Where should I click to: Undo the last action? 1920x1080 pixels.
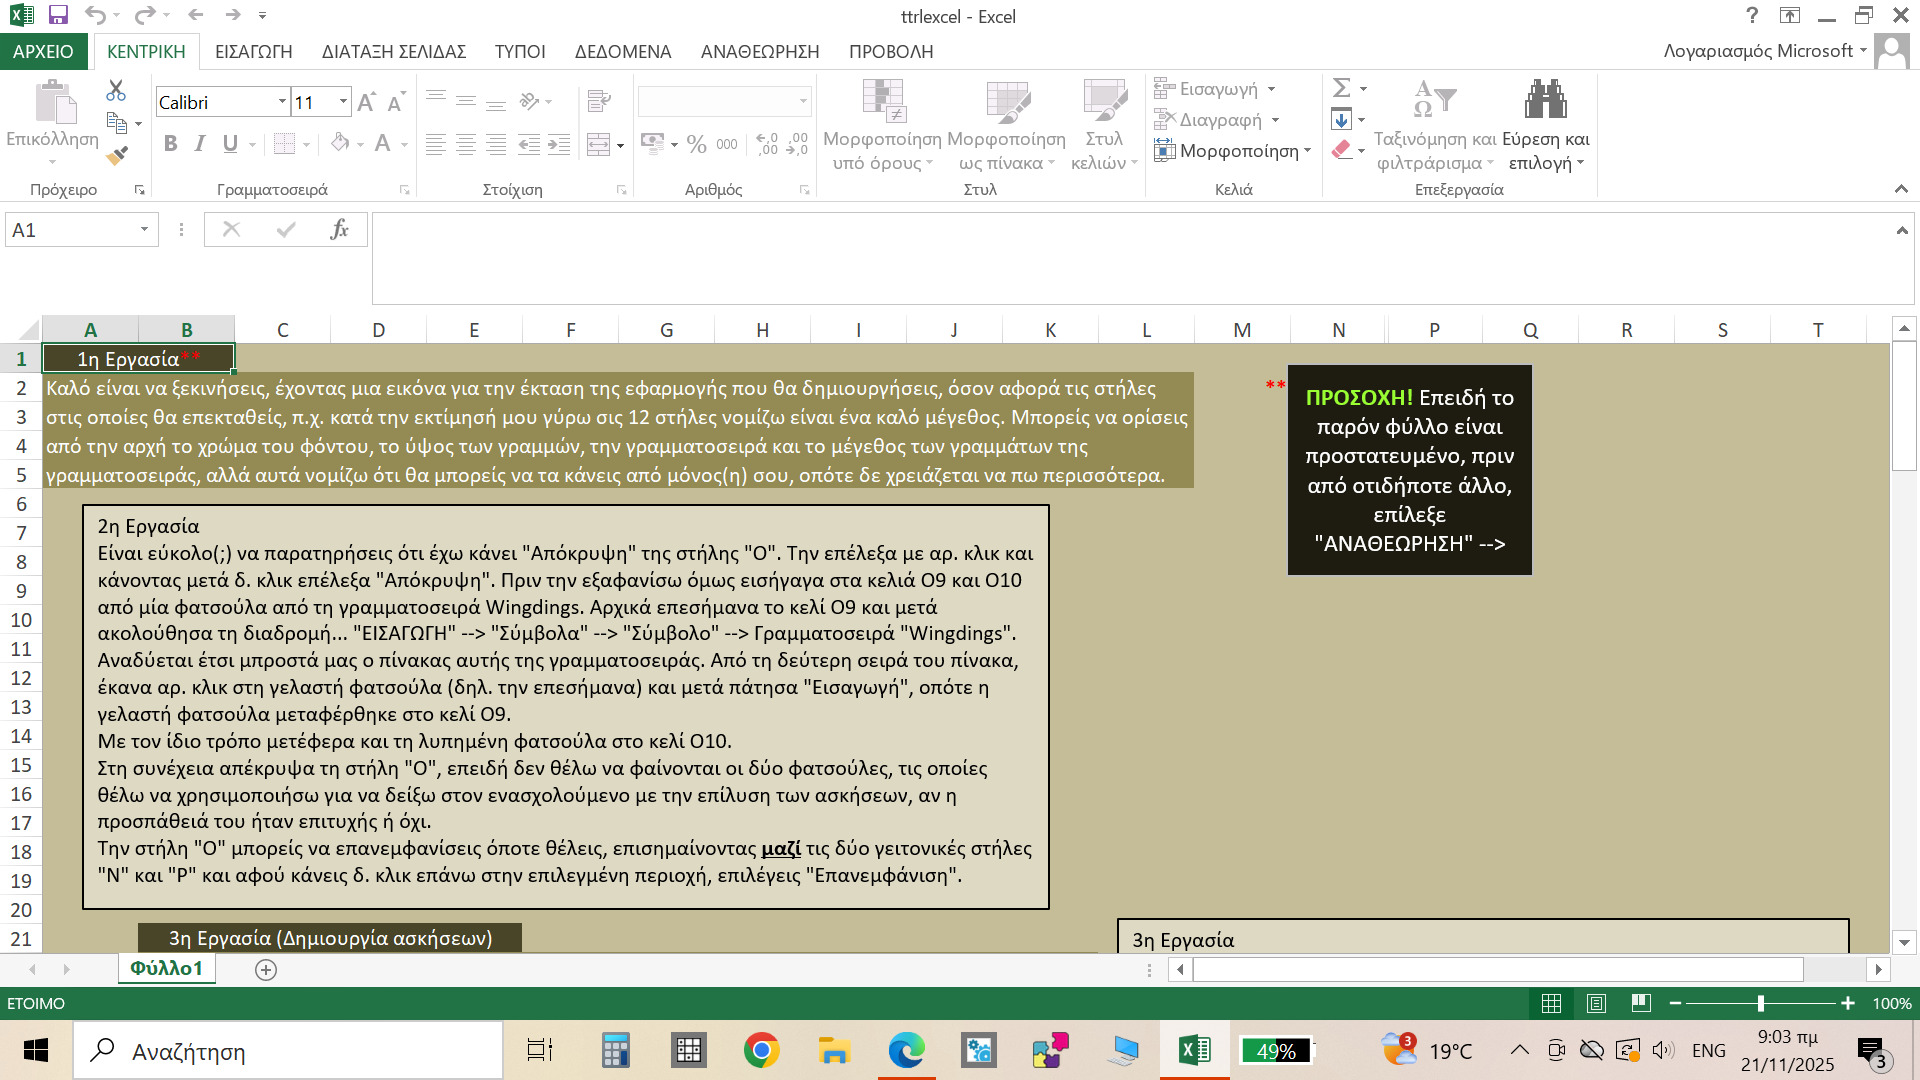(x=95, y=15)
